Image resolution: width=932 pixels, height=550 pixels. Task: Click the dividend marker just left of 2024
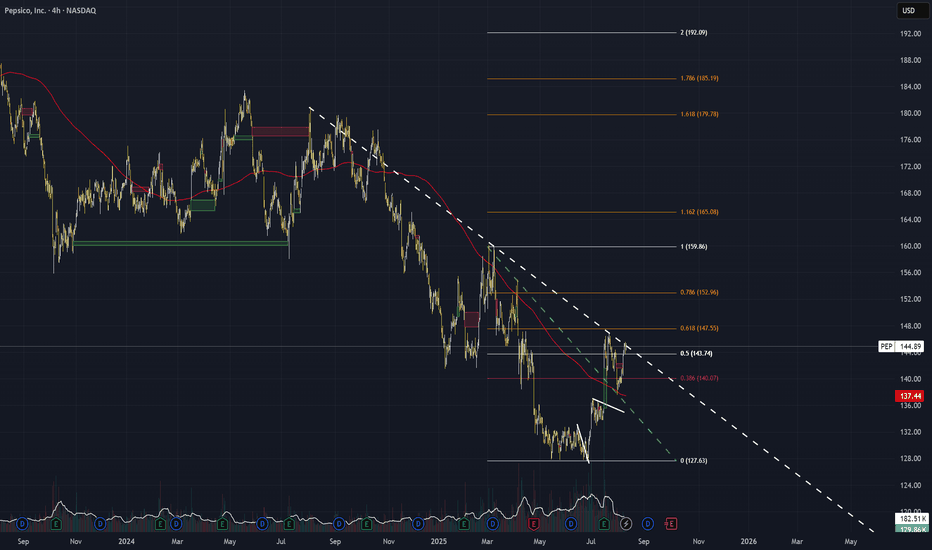tap(100, 524)
